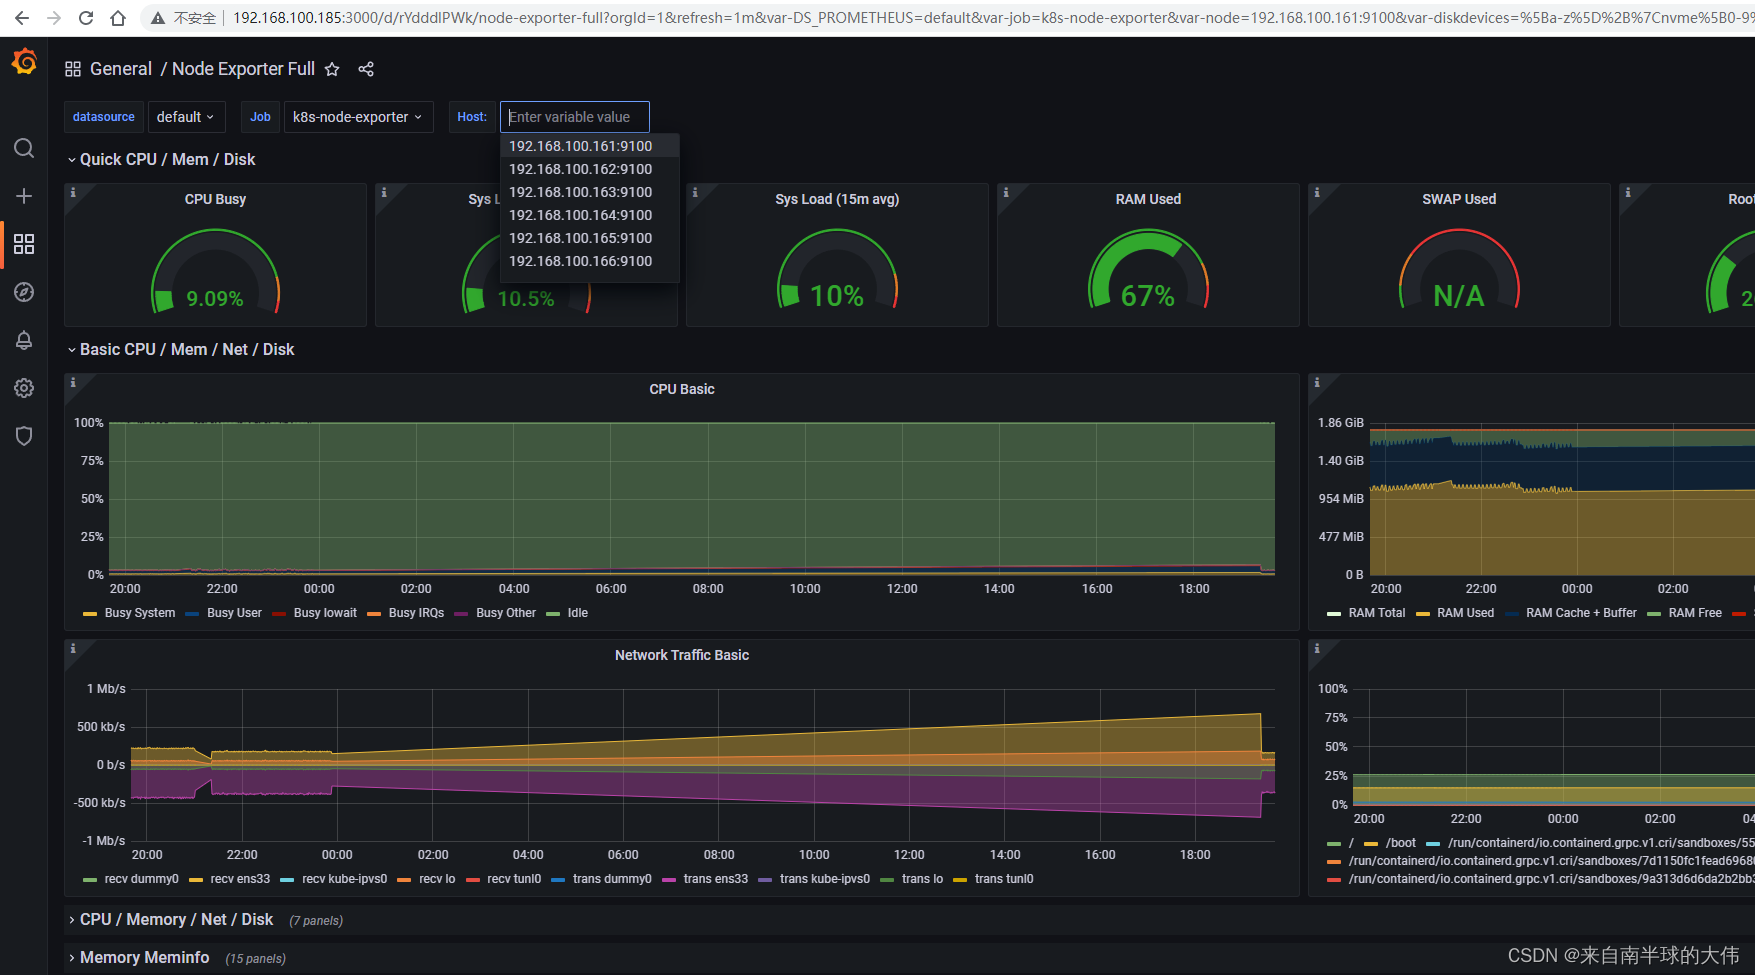Click recv dummy0 color swatch in legend
Screen dimensions: 1755x975
coord(90,880)
